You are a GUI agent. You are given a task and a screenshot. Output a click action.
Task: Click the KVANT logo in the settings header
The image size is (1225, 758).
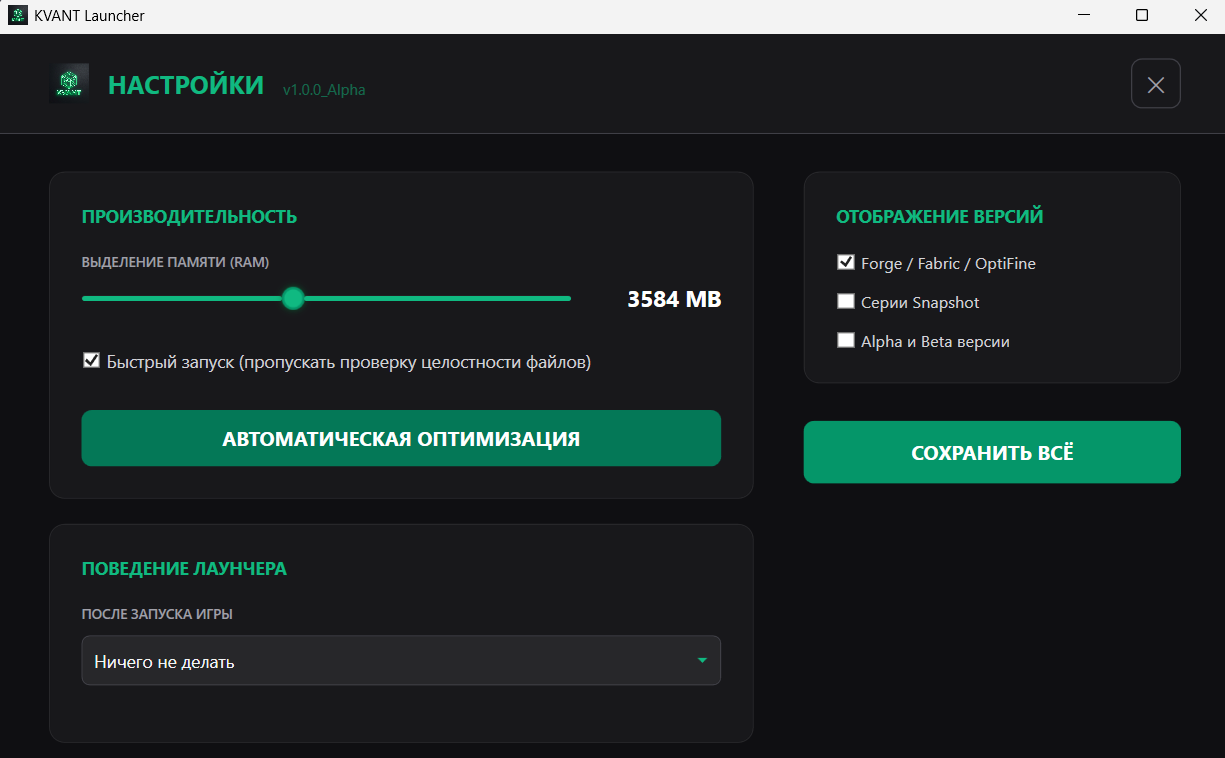(x=69, y=84)
